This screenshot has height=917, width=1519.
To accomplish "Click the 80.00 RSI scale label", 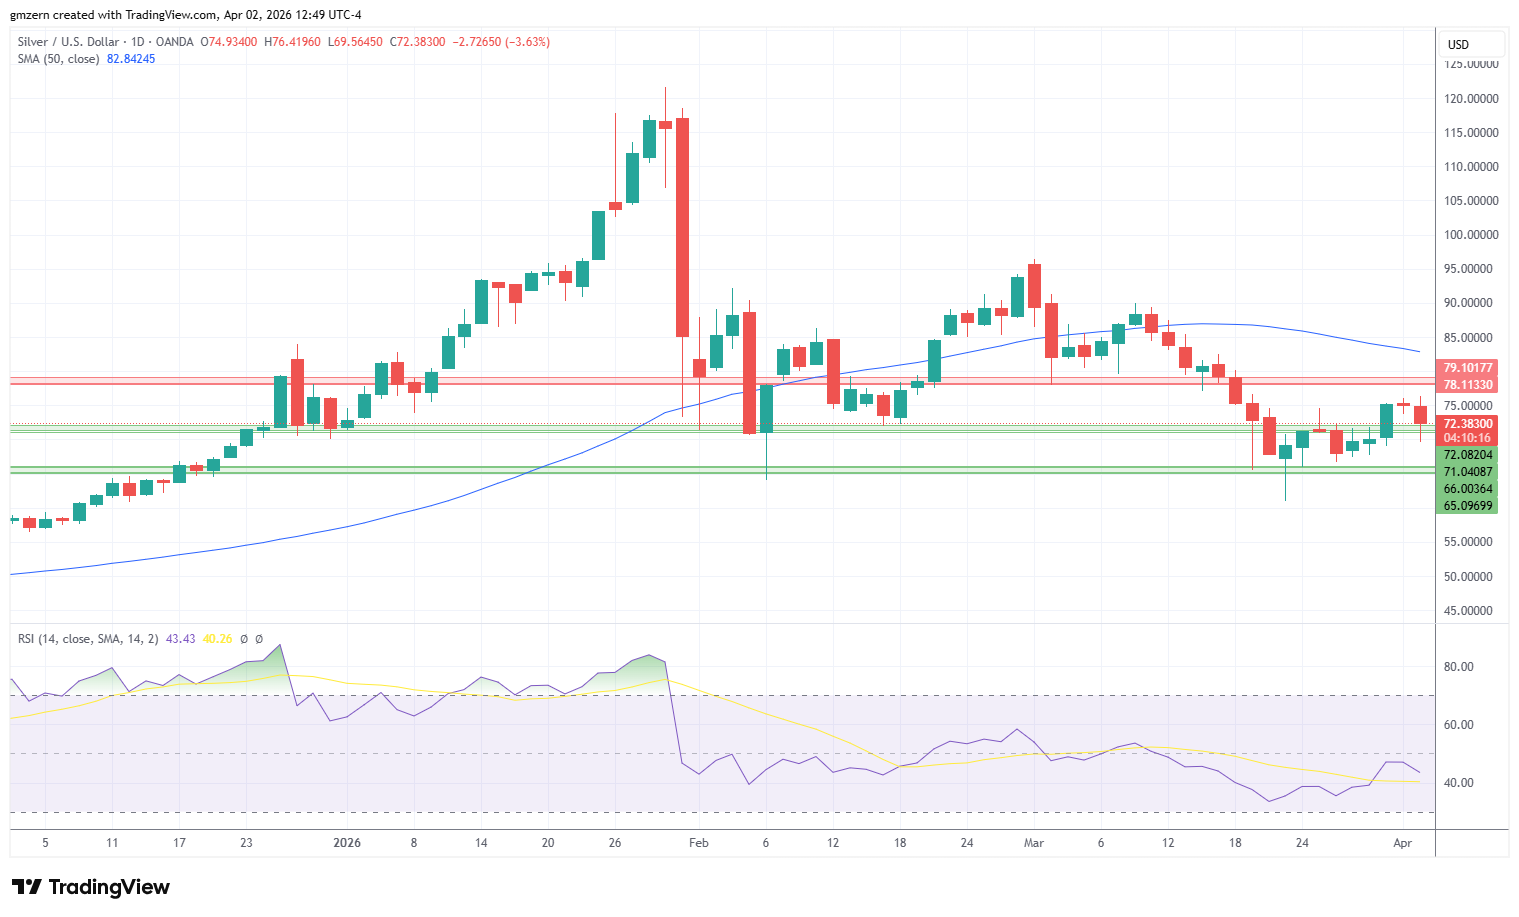I will coord(1458,667).
